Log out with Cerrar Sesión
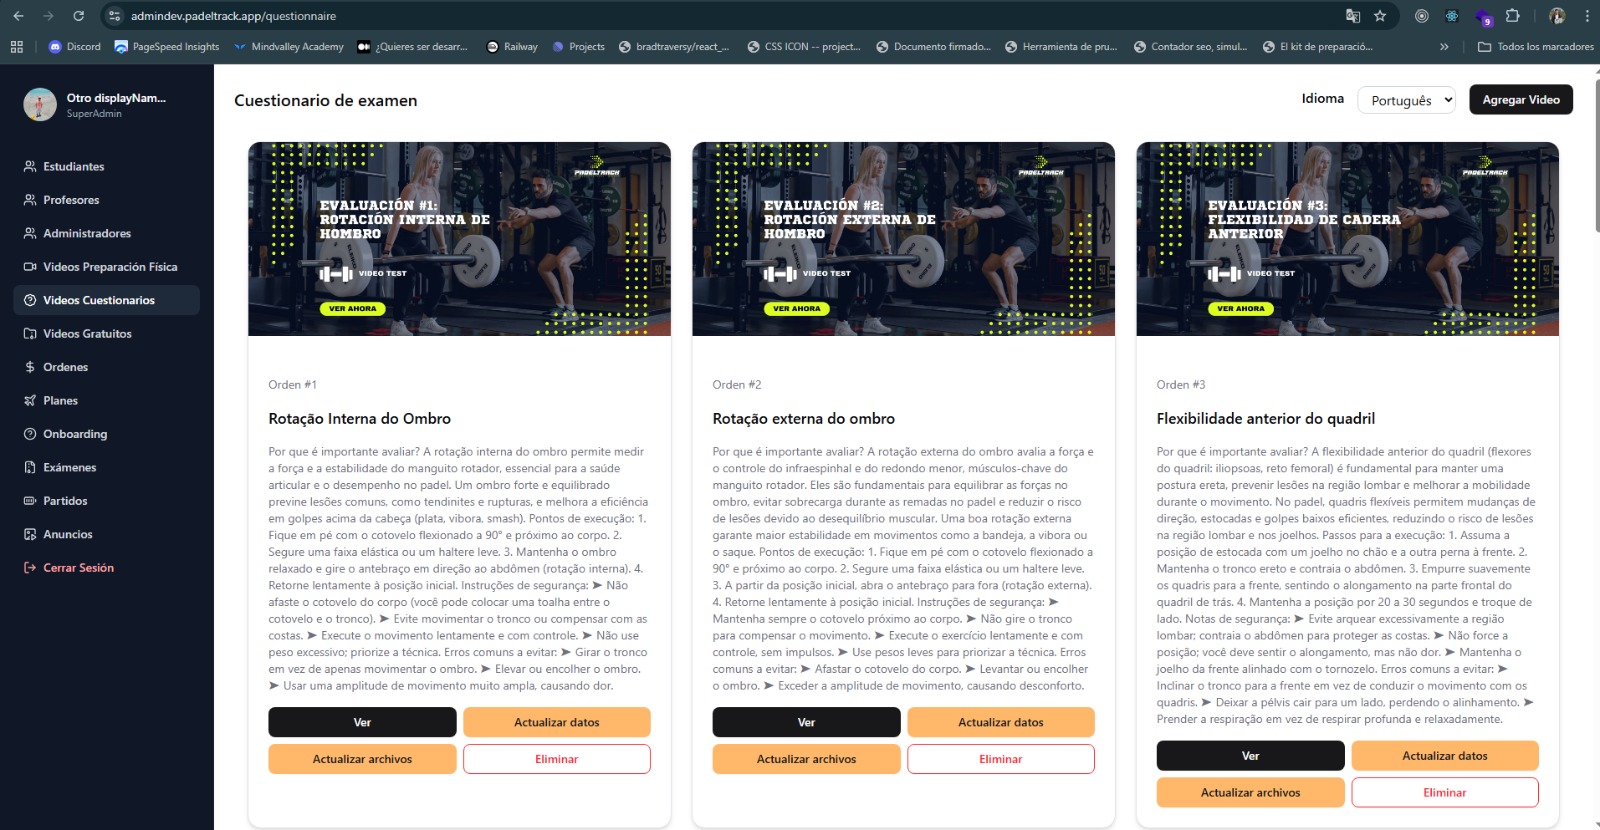This screenshot has height=830, width=1600. 106,568
